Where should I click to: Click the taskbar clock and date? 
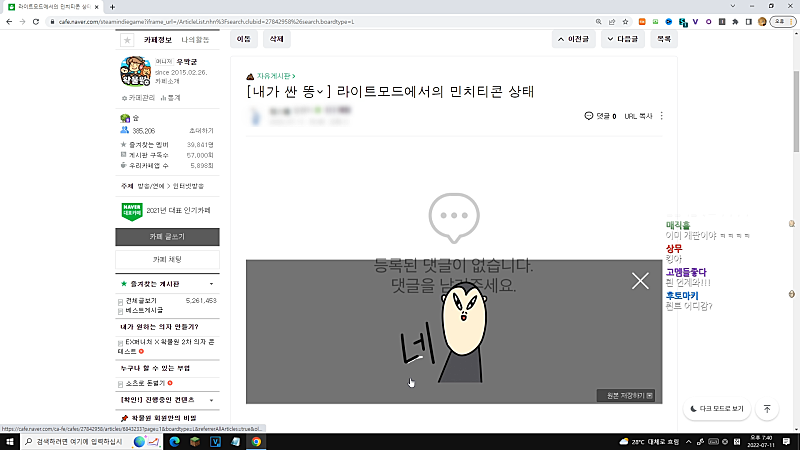pos(761,442)
